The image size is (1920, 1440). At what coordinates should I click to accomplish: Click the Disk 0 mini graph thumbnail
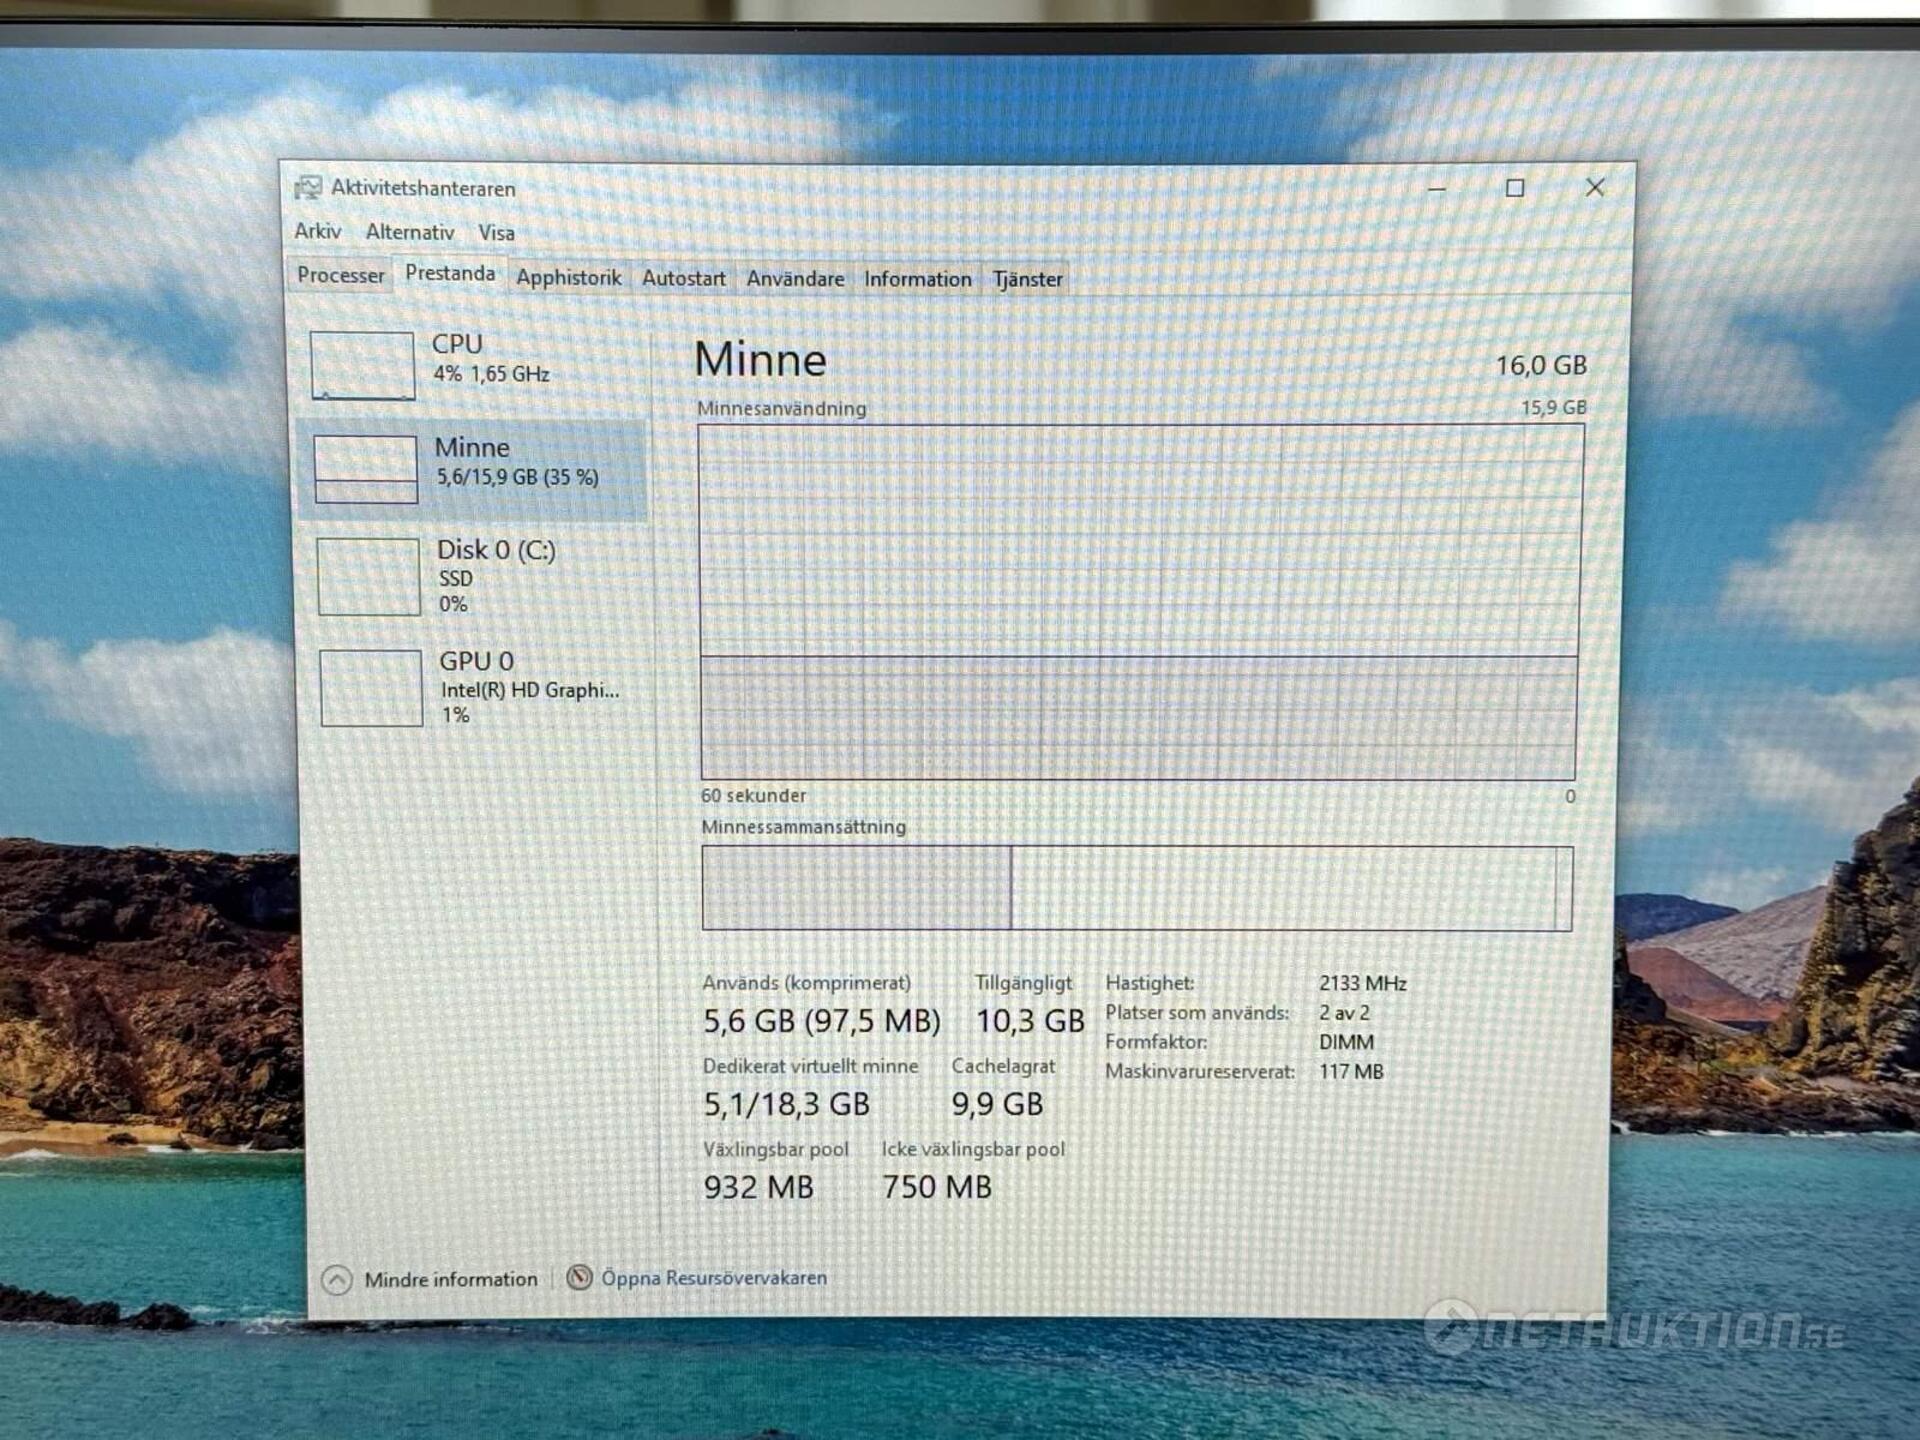(369, 577)
